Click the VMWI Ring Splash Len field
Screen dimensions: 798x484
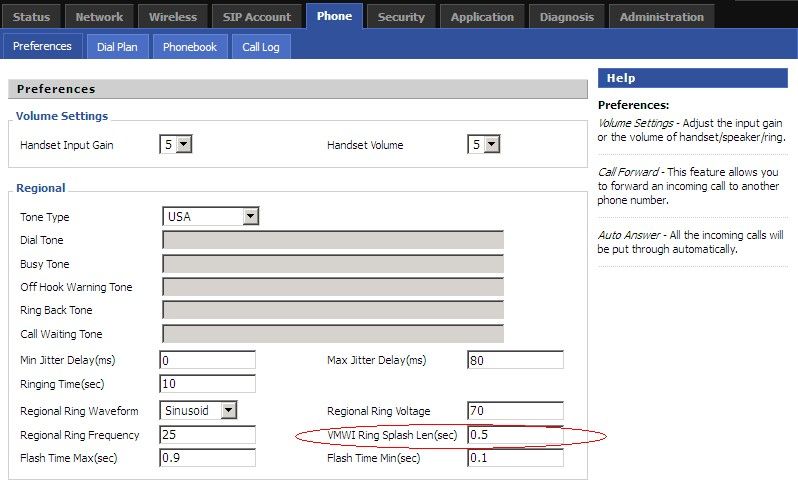[x=515, y=435]
